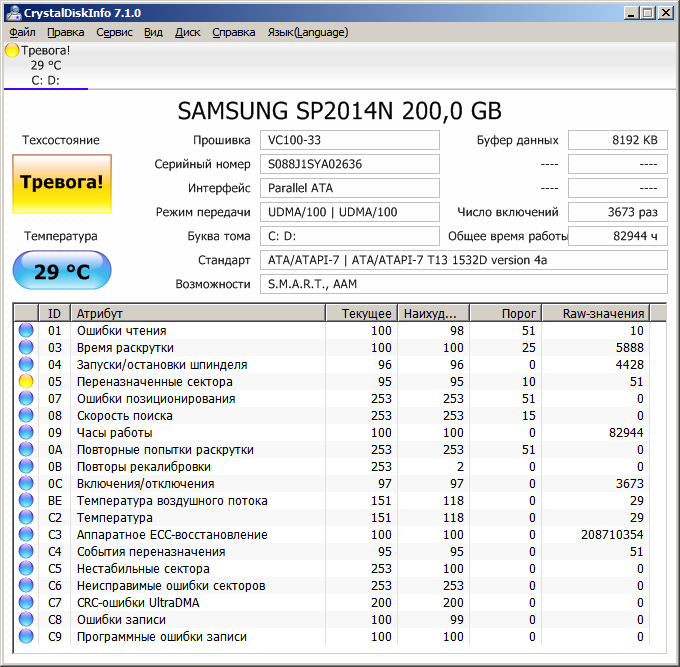Click status icon for C2 Температура
This screenshot has height=667, width=680.
click(26, 517)
